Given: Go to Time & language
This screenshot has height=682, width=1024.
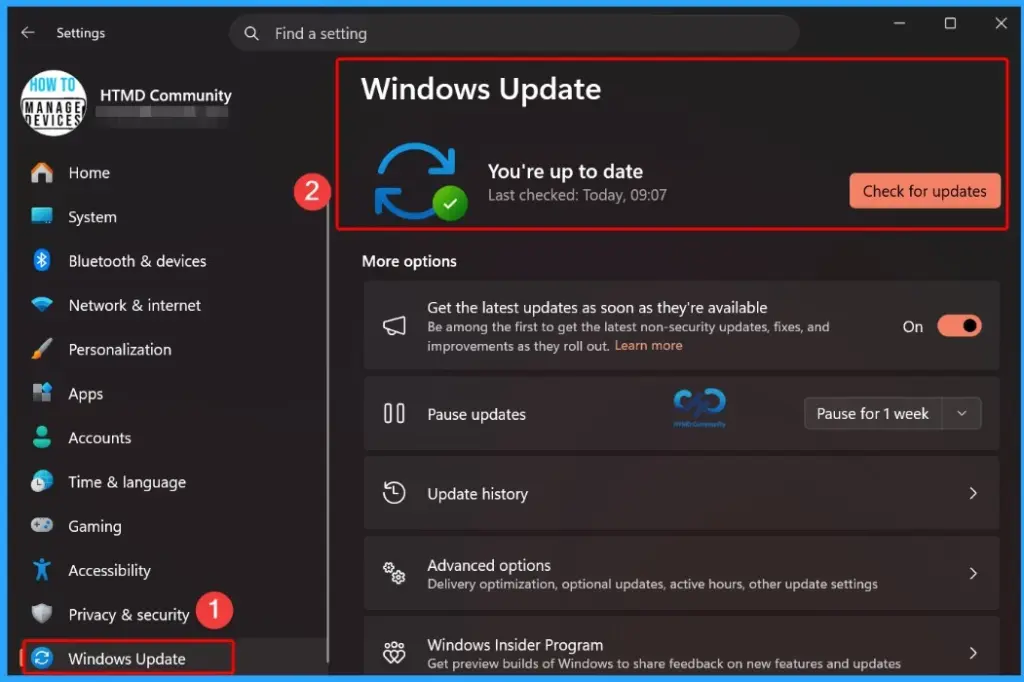Looking at the screenshot, I should [127, 482].
